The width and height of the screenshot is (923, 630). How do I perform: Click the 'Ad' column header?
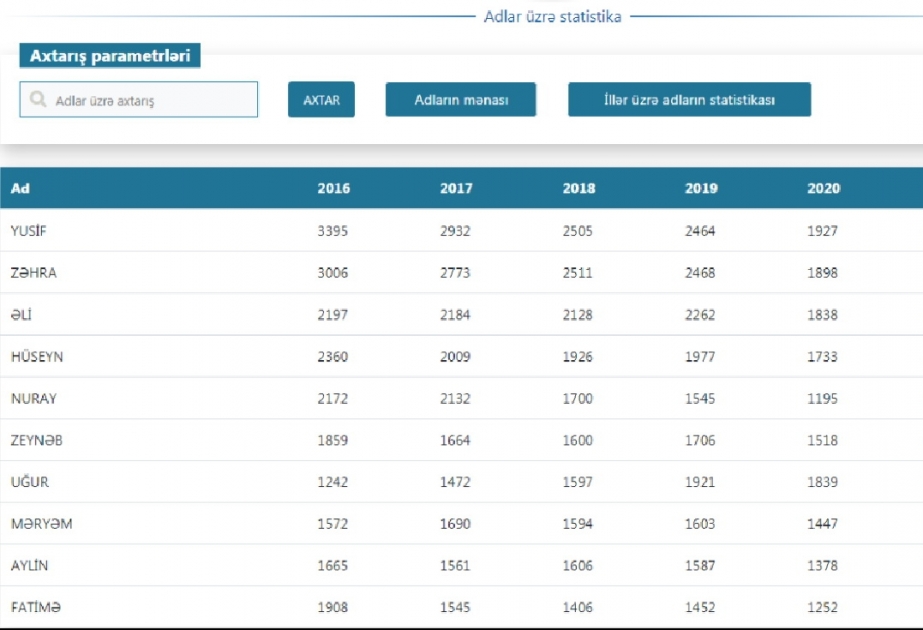coord(20,188)
